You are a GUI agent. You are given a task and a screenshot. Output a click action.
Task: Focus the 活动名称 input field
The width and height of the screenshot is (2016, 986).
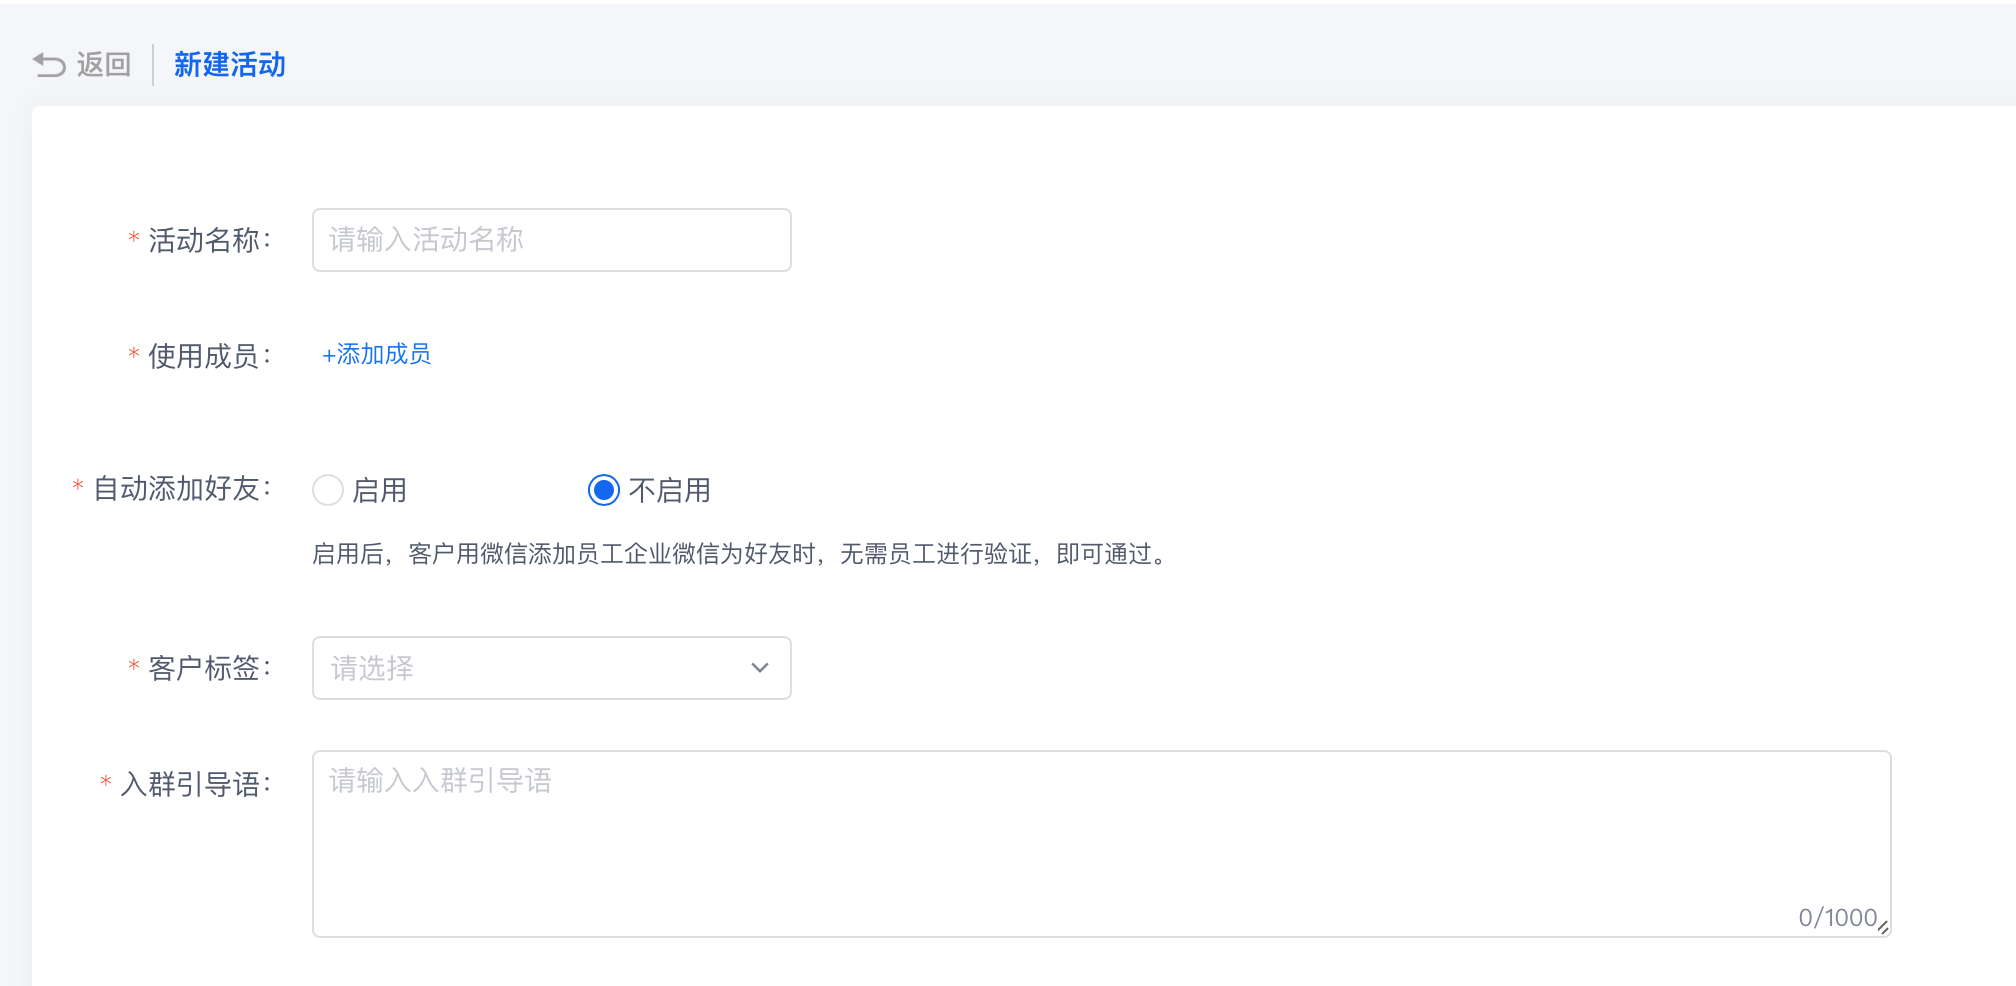(552, 240)
